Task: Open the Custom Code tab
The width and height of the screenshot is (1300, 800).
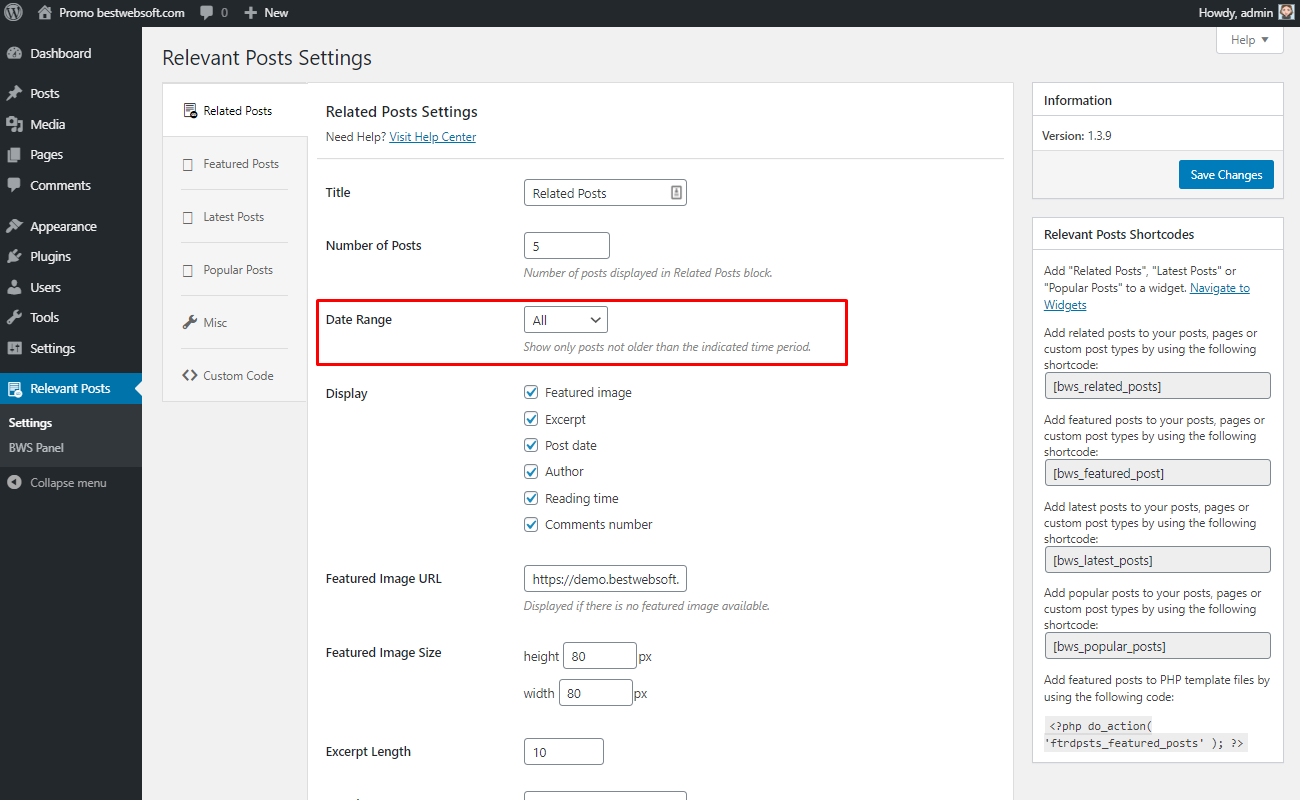Action: pos(235,376)
